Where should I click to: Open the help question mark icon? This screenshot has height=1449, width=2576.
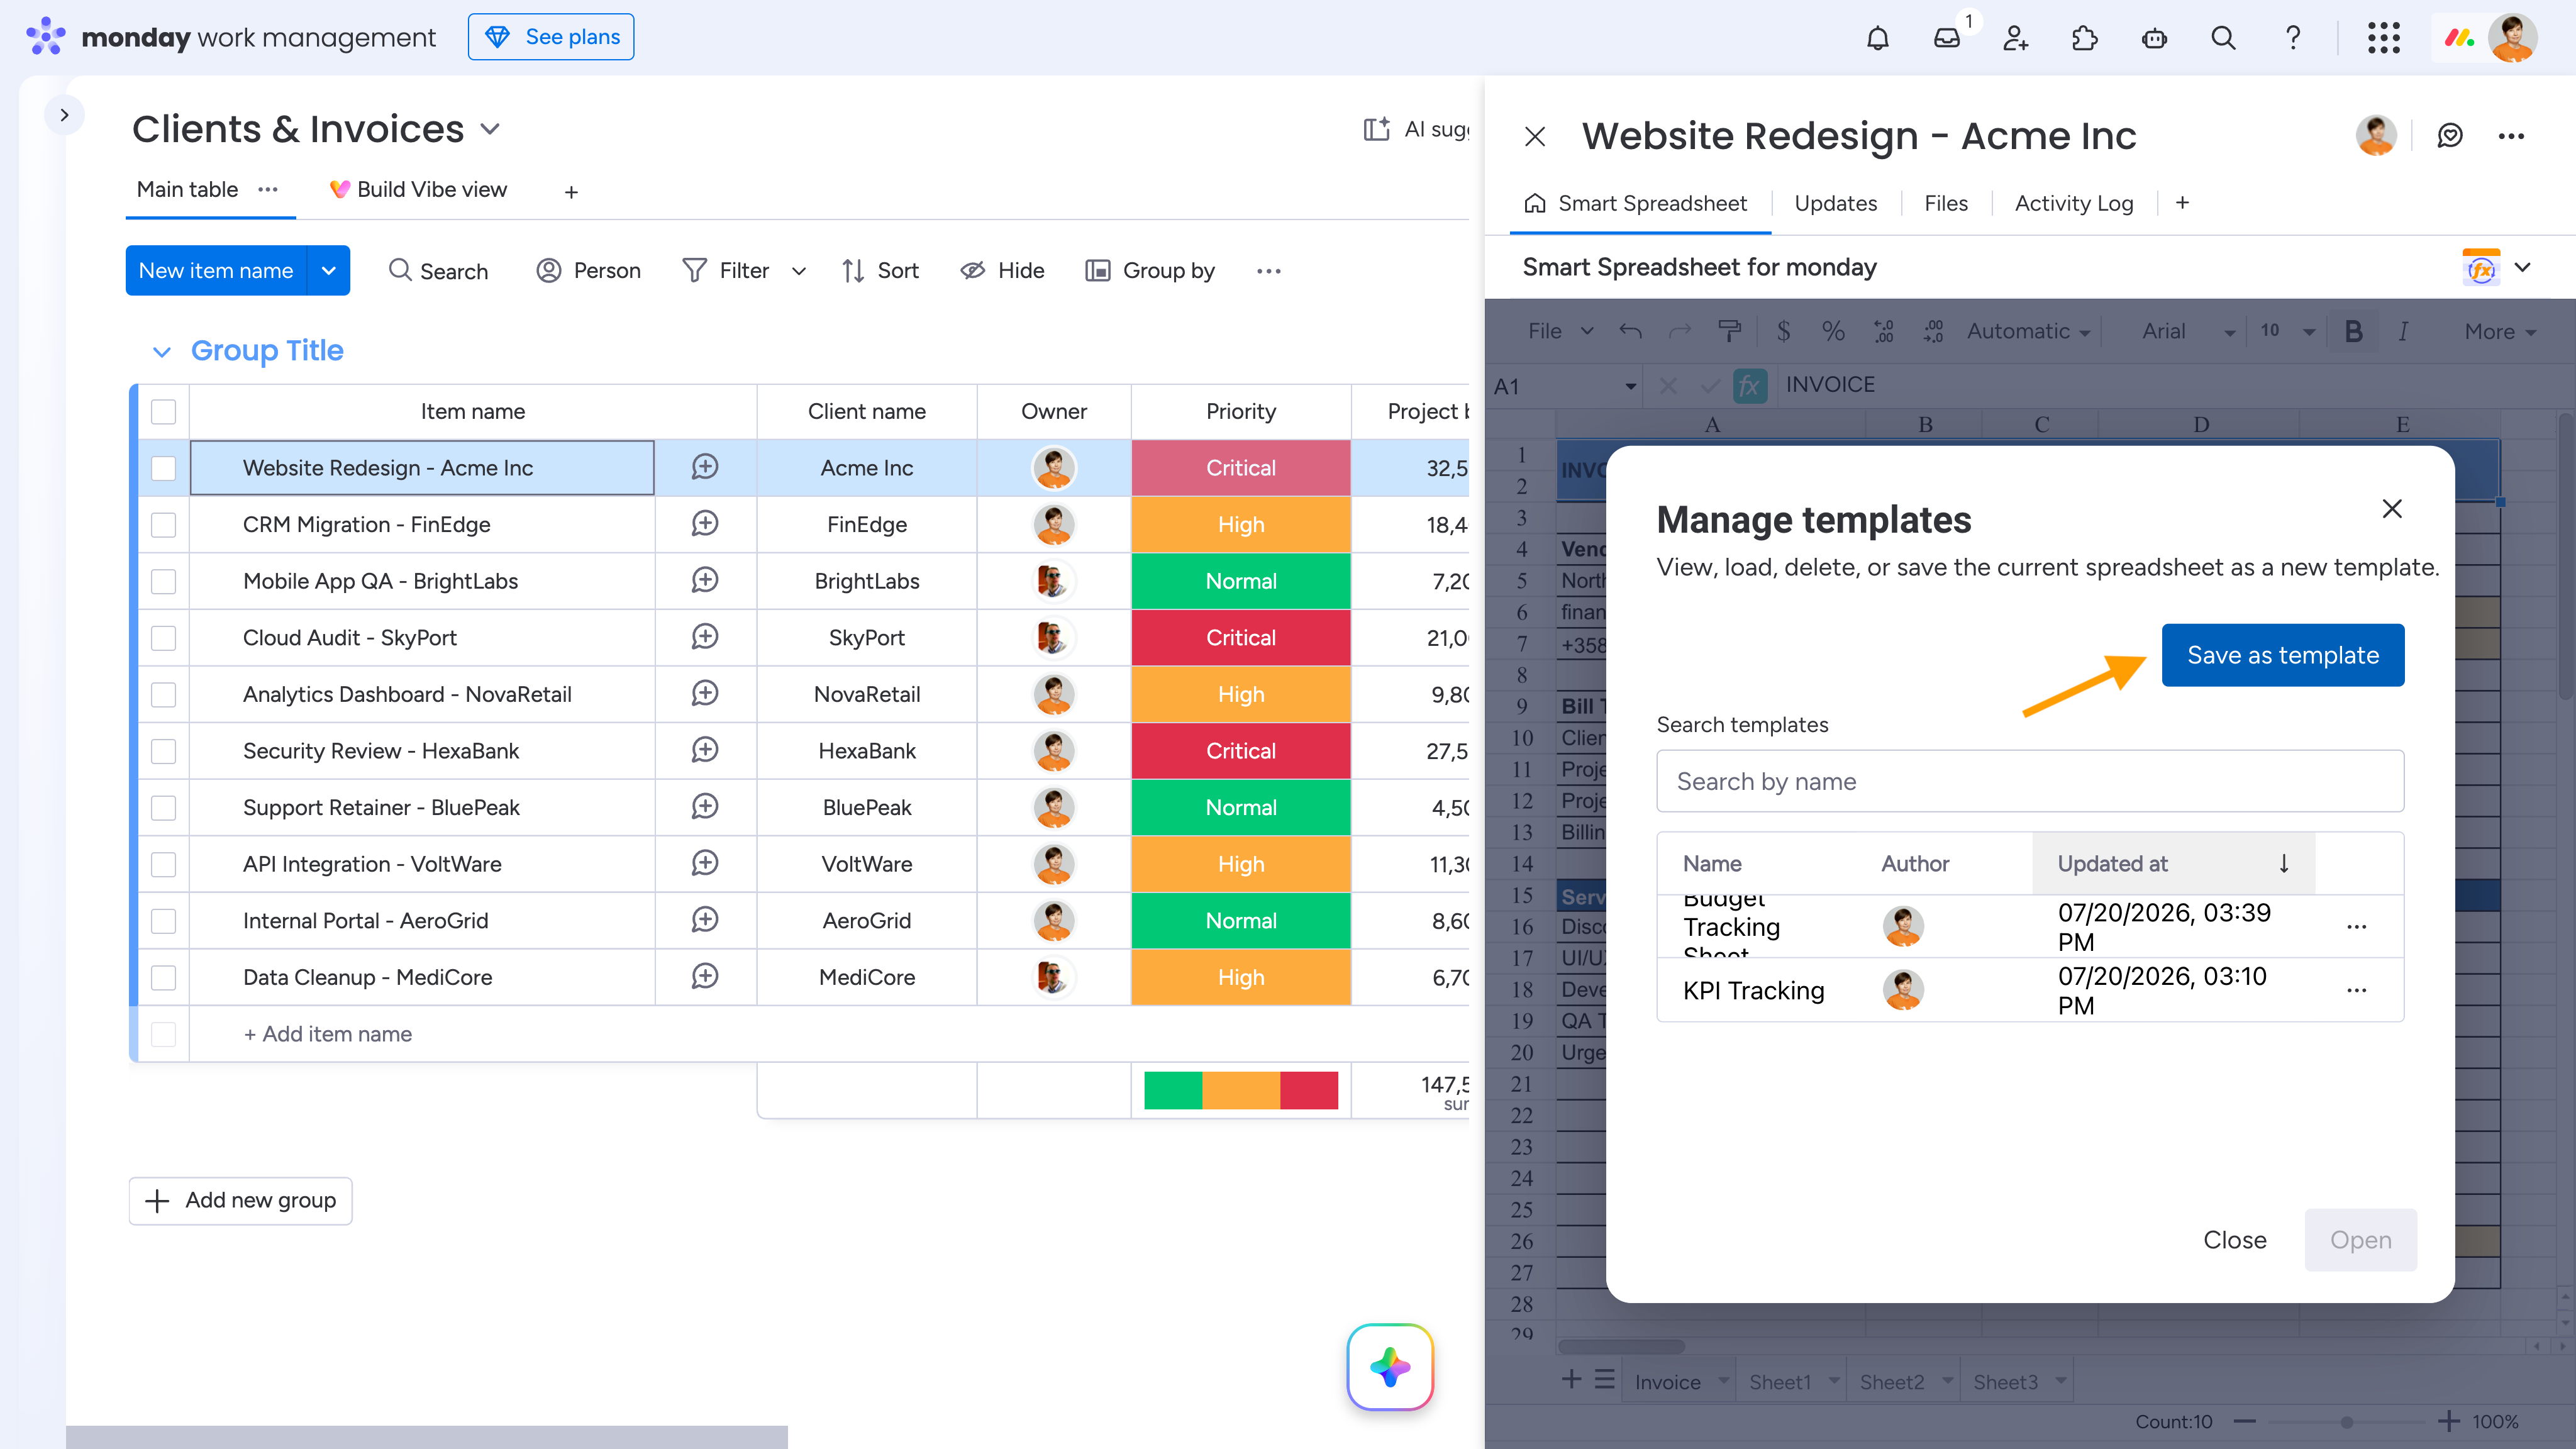2293,38
